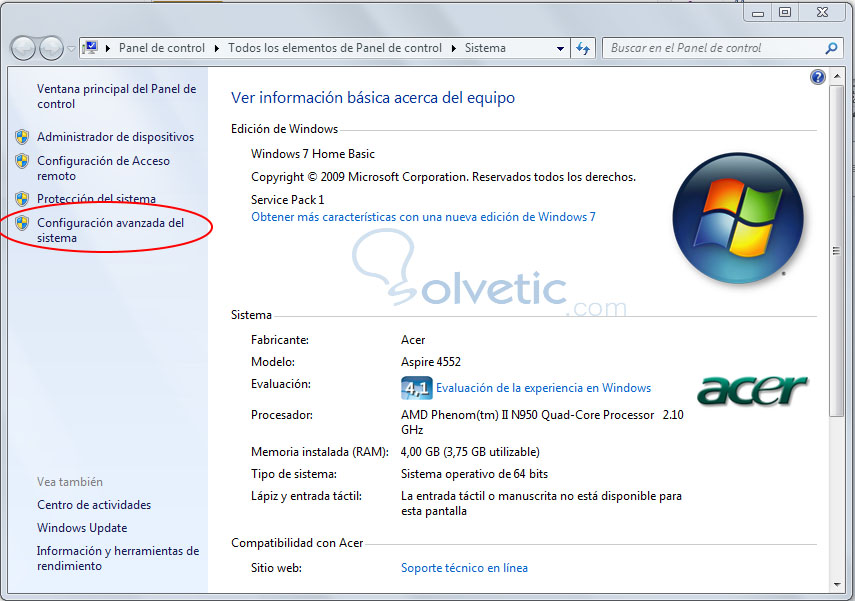Click Obtener más características con nueva edición link
The image size is (855, 601).
[423, 217]
